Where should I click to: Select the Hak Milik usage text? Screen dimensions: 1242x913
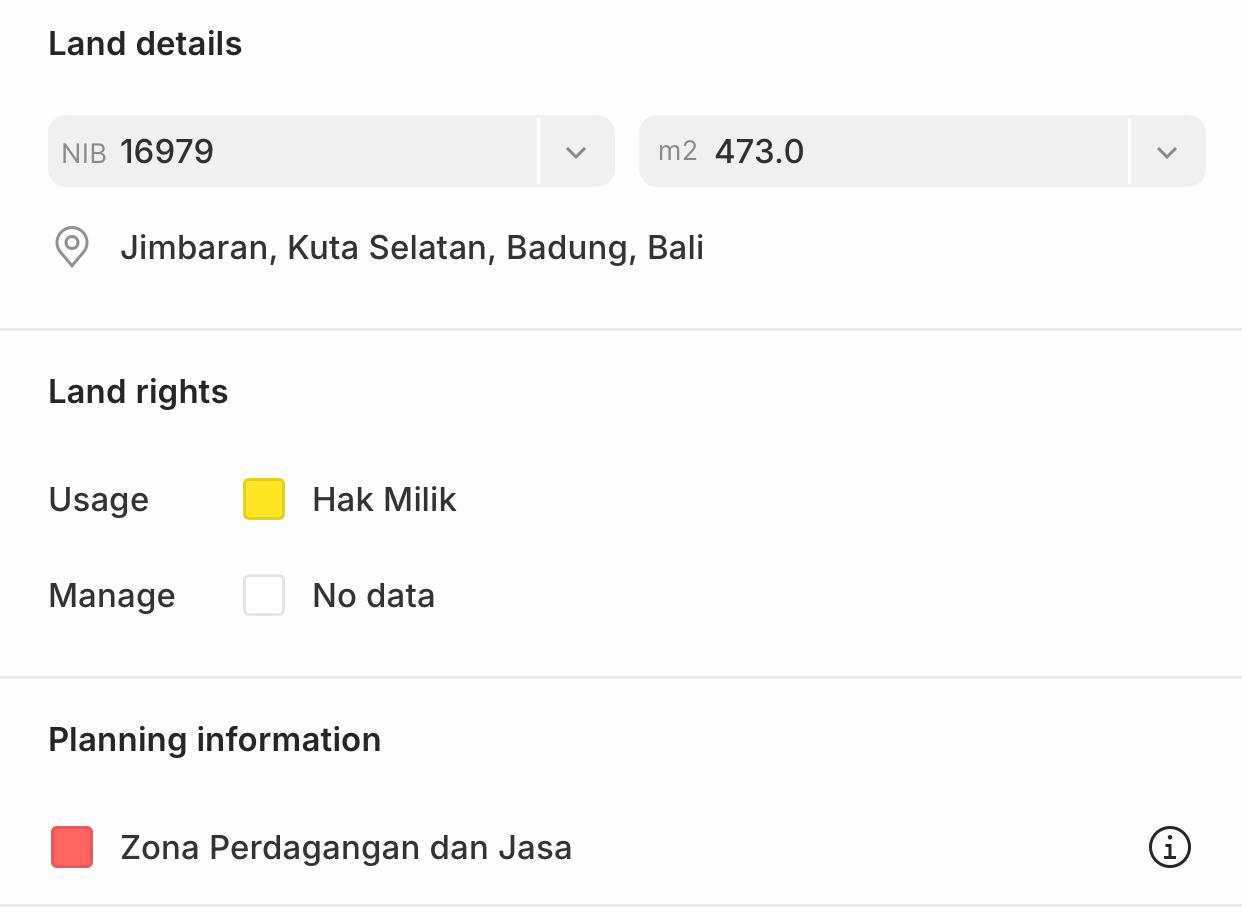click(x=384, y=499)
